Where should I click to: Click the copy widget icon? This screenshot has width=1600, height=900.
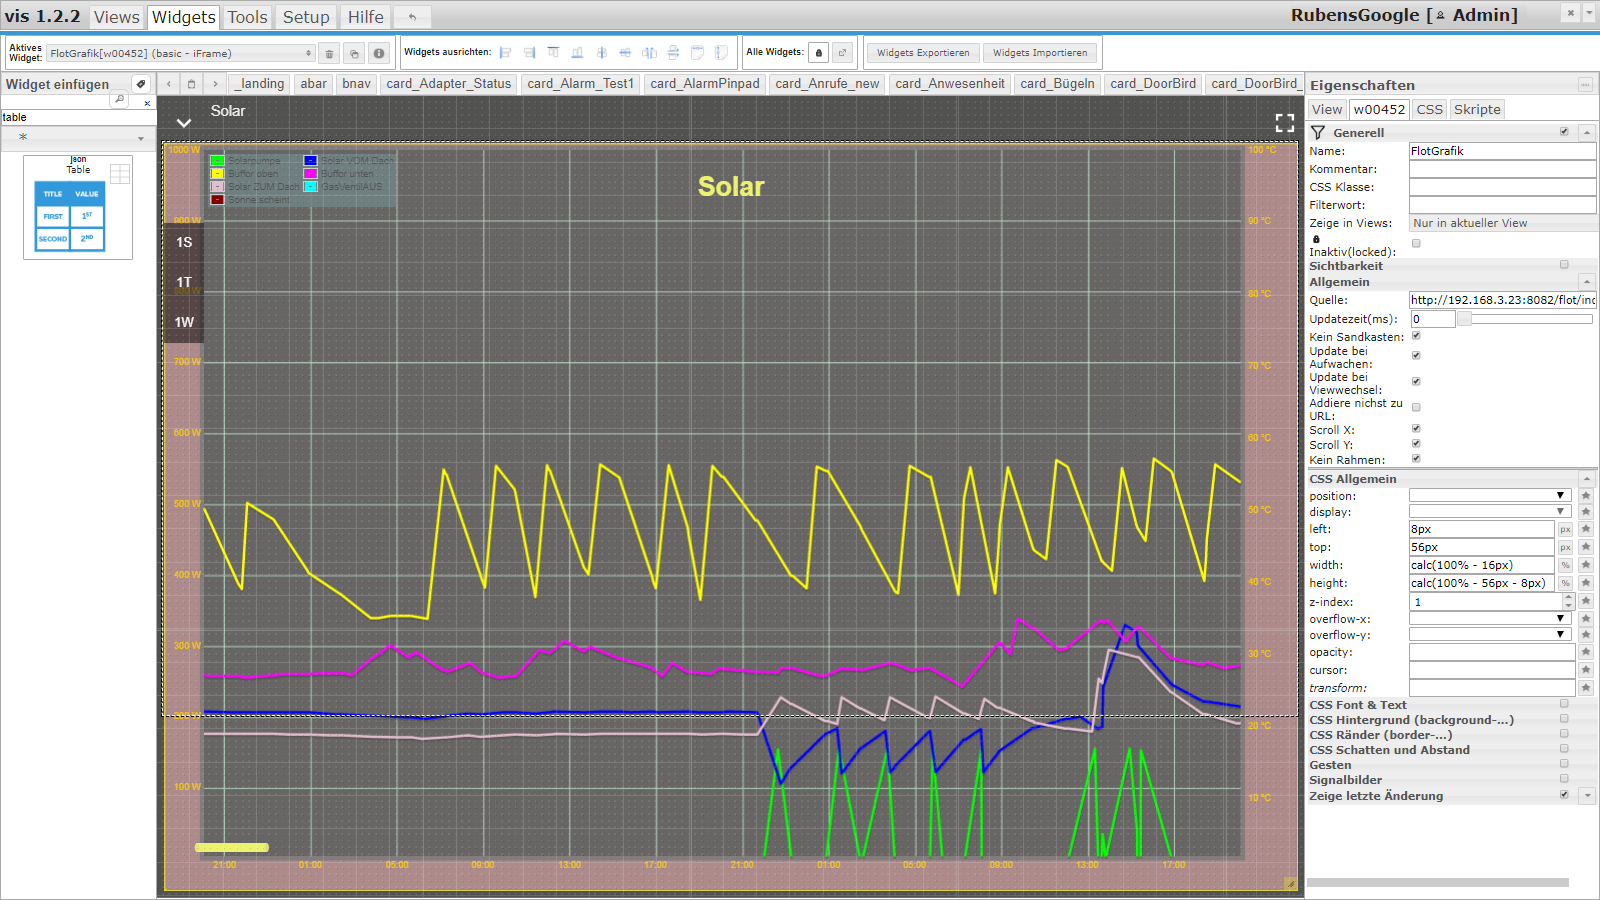click(354, 54)
